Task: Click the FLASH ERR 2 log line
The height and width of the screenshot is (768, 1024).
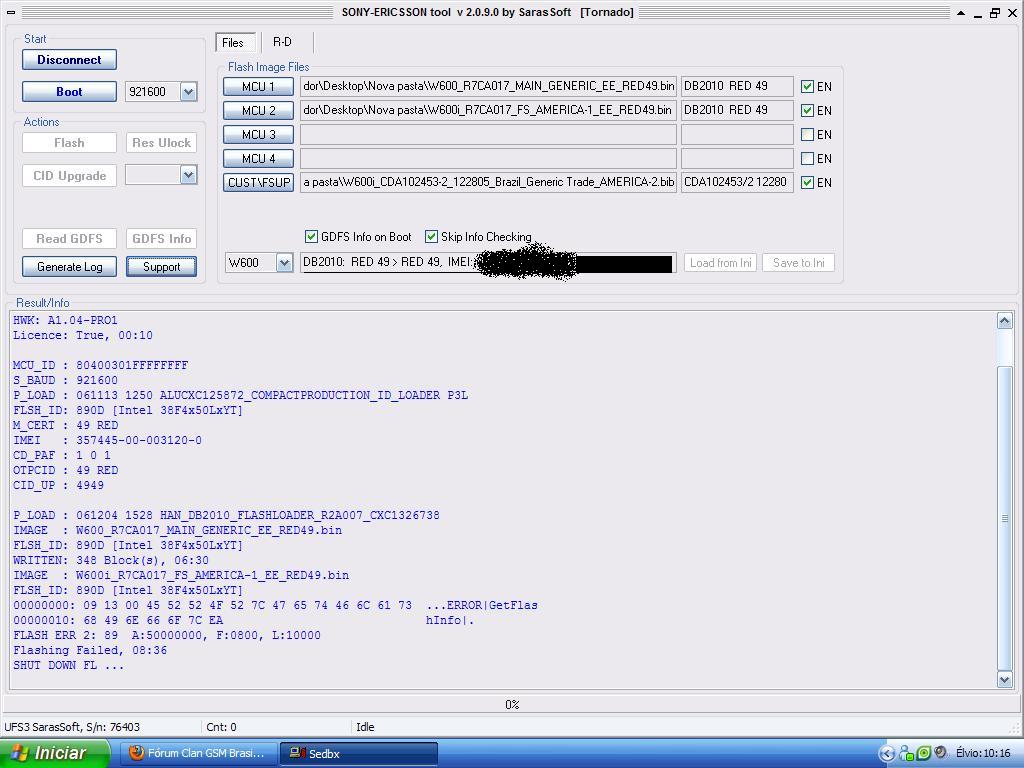Action: (x=167, y=635)
